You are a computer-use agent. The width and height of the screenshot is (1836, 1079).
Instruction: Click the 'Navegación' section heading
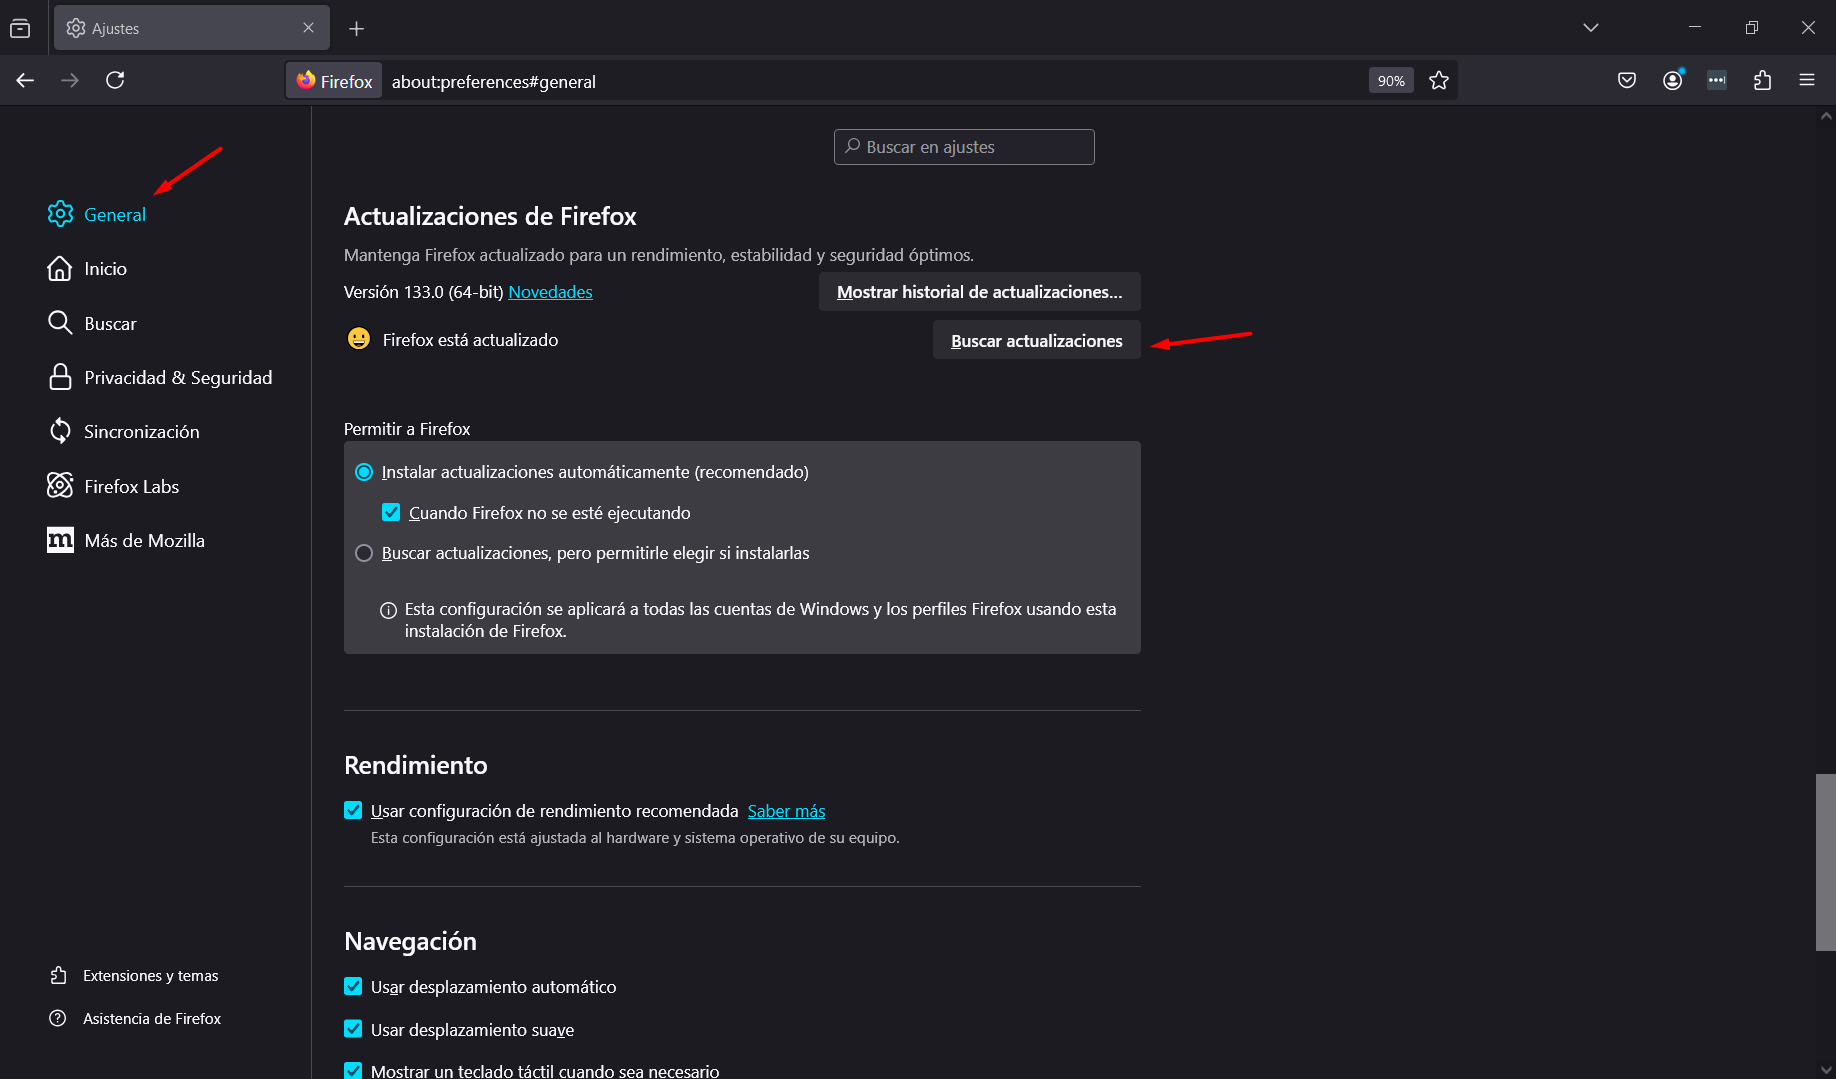410,941
